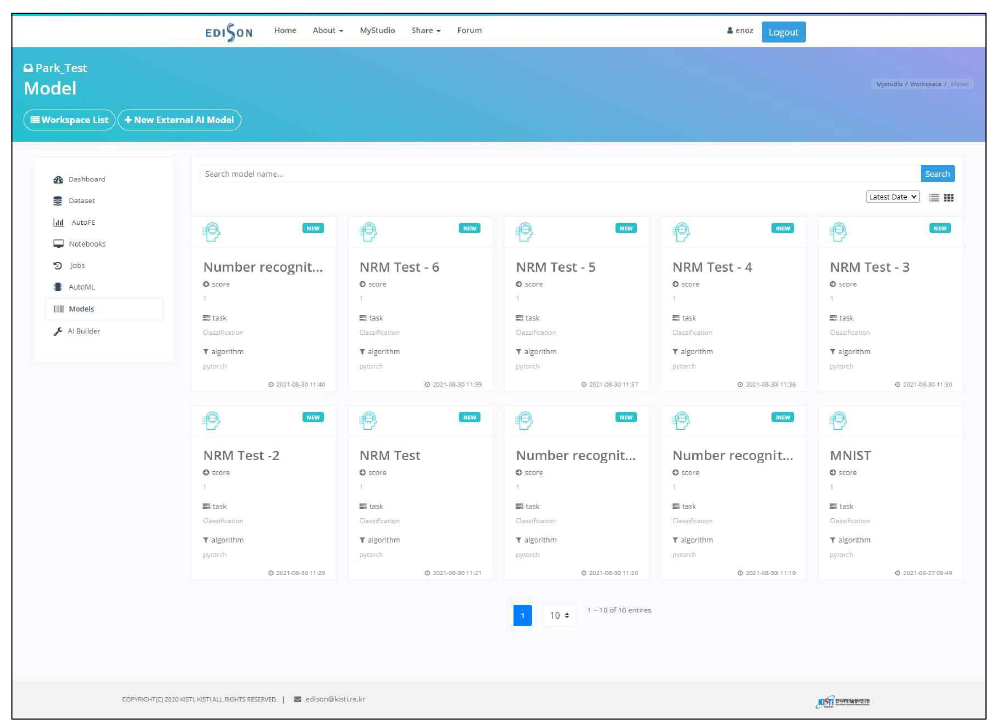Expand the Share menu in navbar
The image size is (998, 728).
425,31
